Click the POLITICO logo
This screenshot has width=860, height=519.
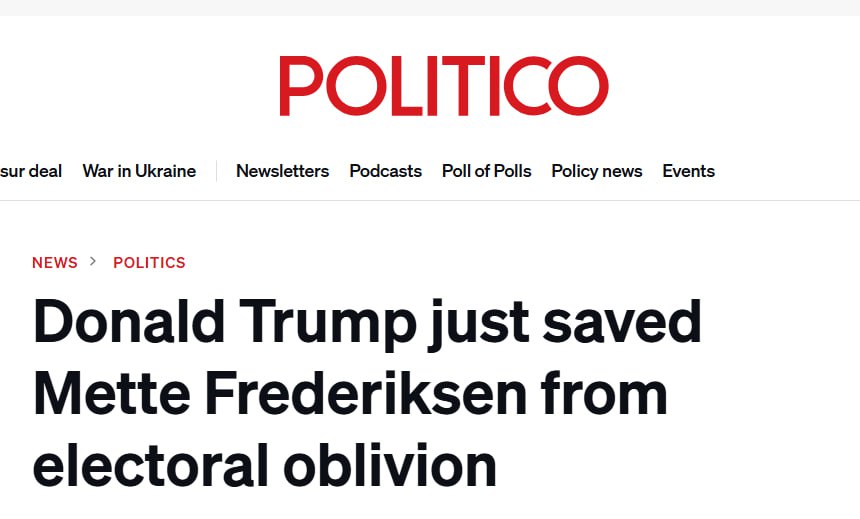pos(443,86)
